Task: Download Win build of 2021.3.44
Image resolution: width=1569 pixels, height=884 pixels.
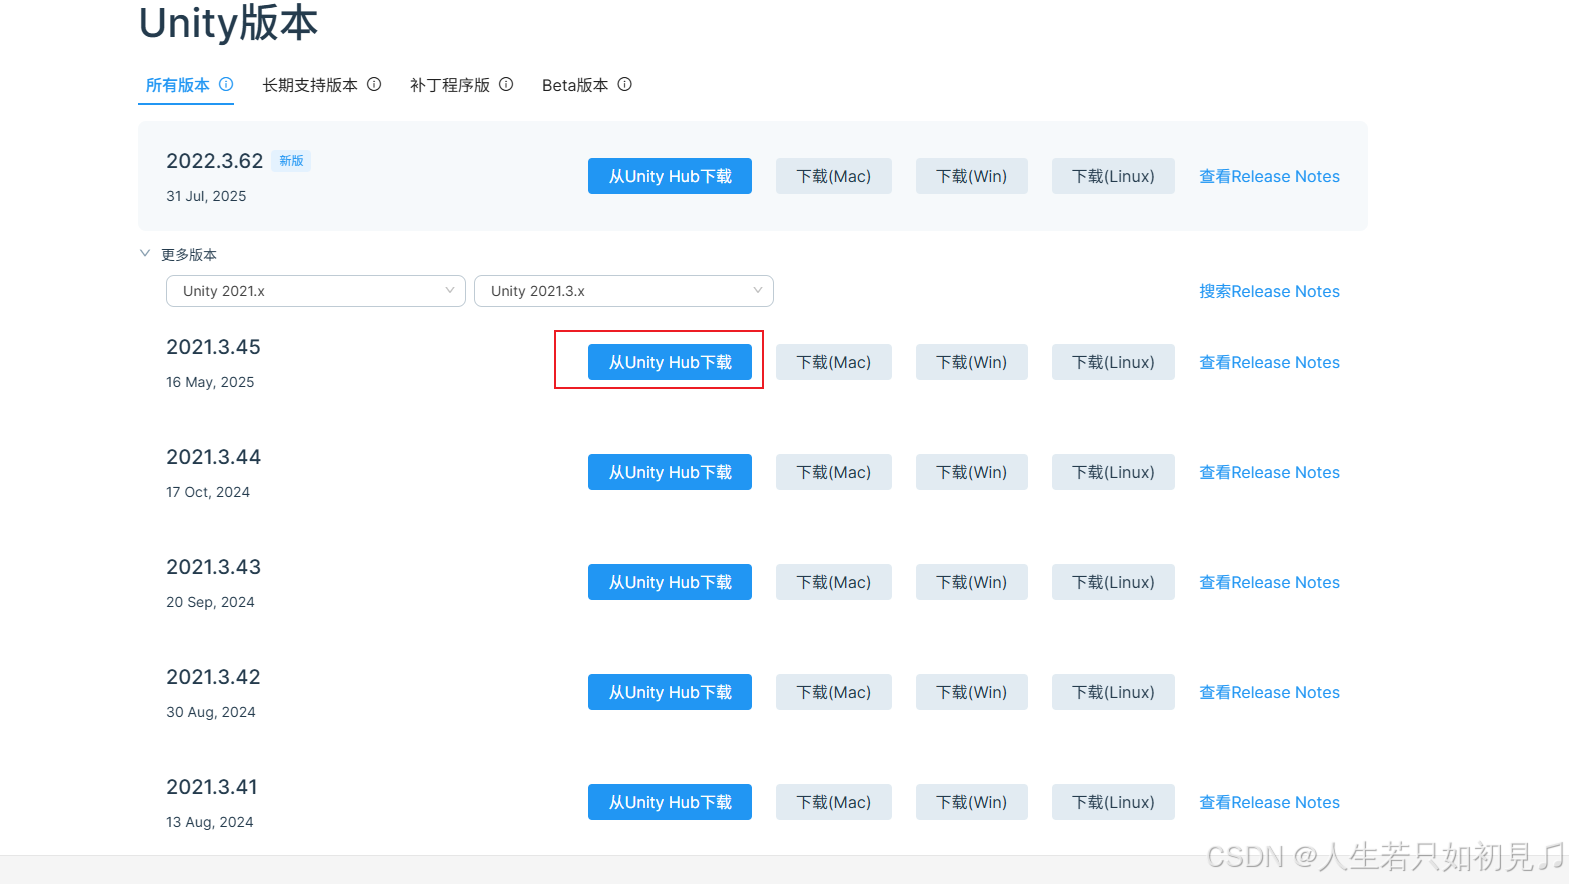Action: pyautogui.click(x=972, y=472)
